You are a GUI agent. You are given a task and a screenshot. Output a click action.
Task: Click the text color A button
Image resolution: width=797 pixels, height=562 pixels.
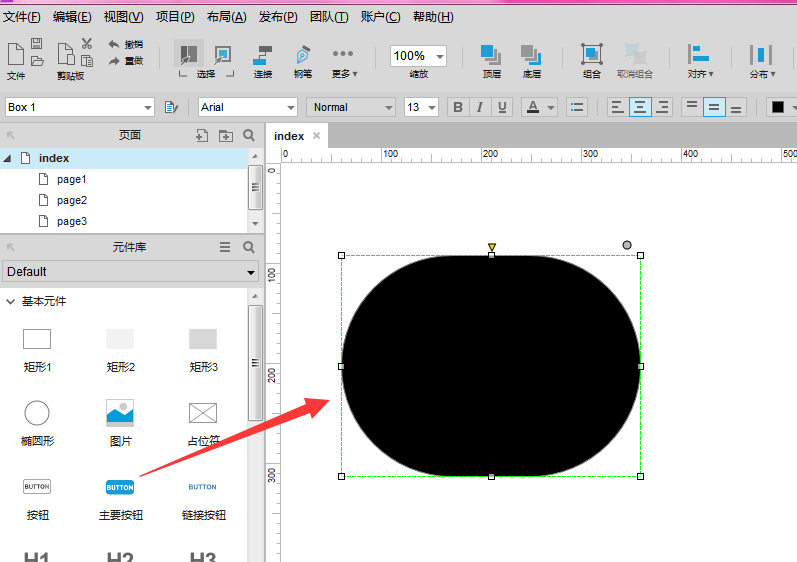(533, 107)
